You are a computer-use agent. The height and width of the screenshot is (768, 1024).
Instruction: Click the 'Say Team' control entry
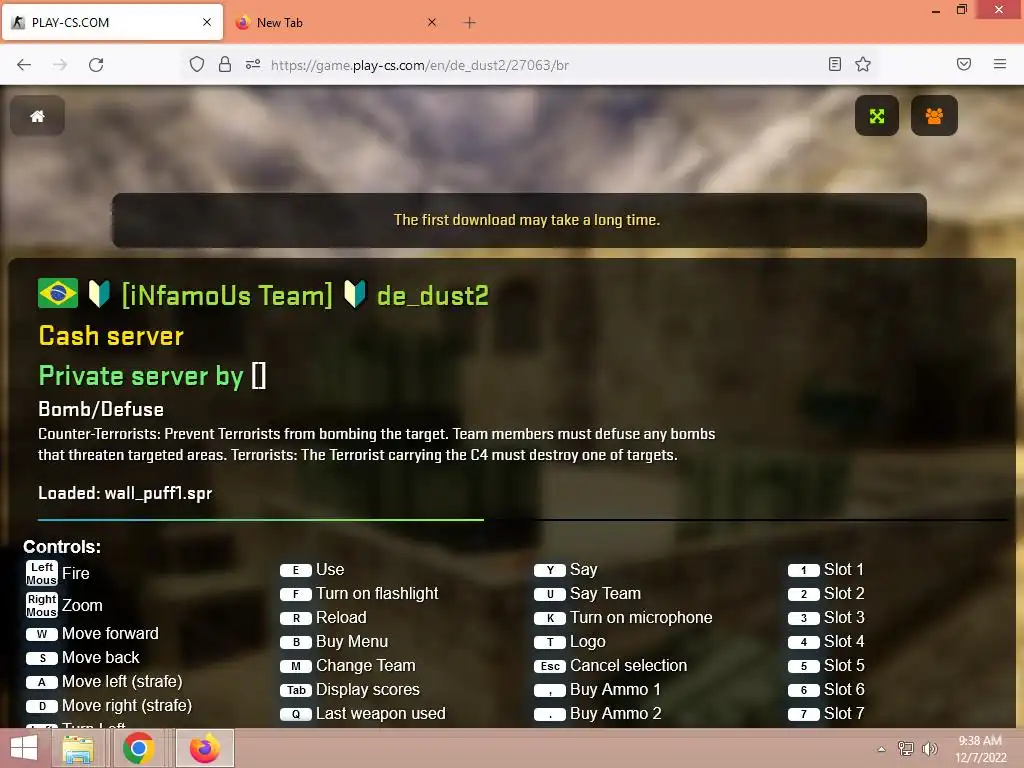click(588, 594)
